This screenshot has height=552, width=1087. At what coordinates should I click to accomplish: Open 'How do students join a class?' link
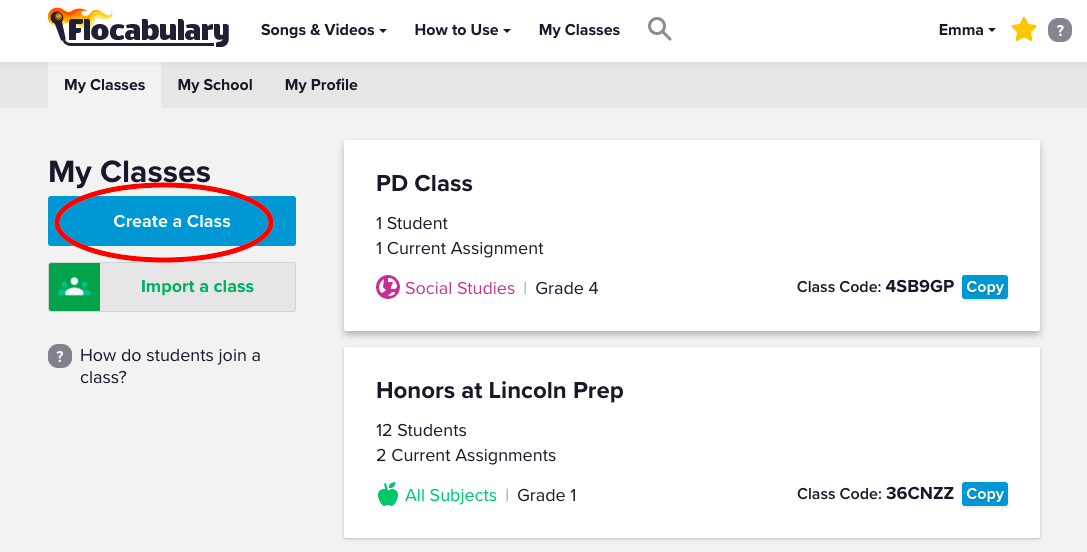(170, 366)
